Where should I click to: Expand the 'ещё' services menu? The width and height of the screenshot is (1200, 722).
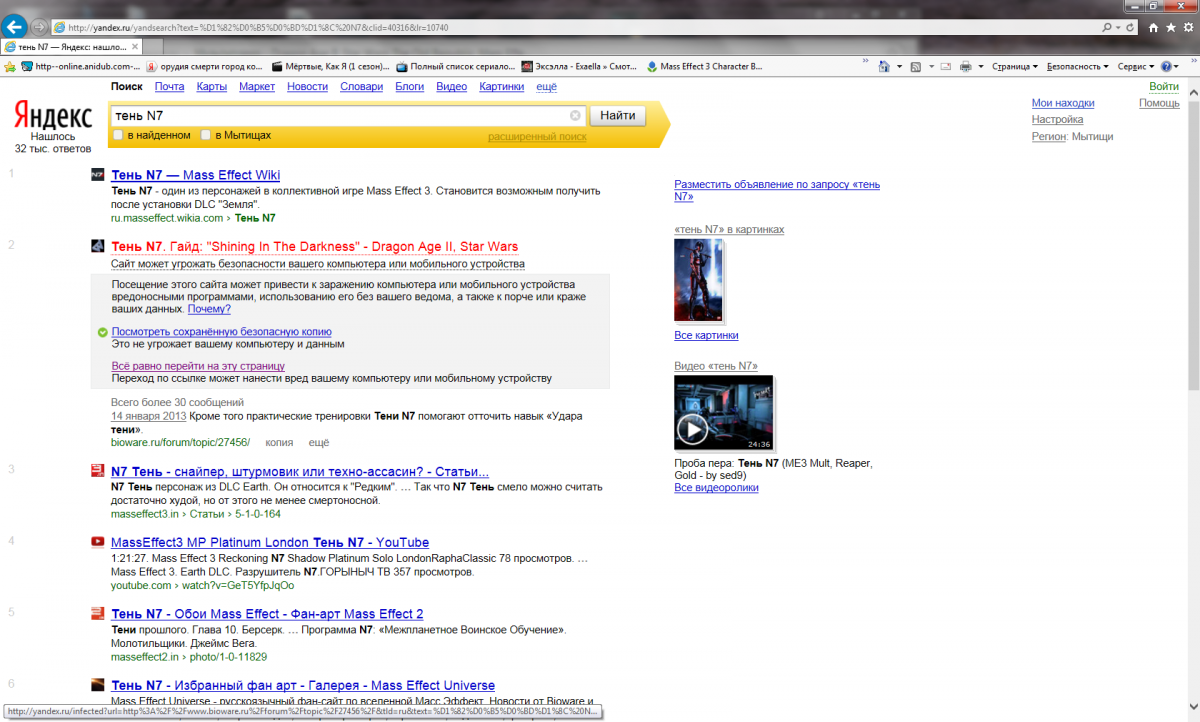click(546, 87)
